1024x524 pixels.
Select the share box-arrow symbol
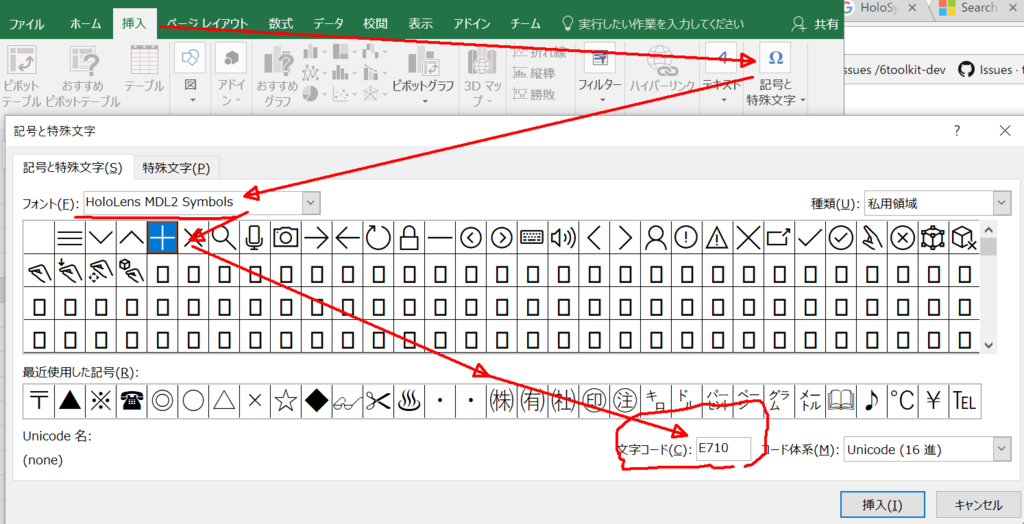(779, 238)
